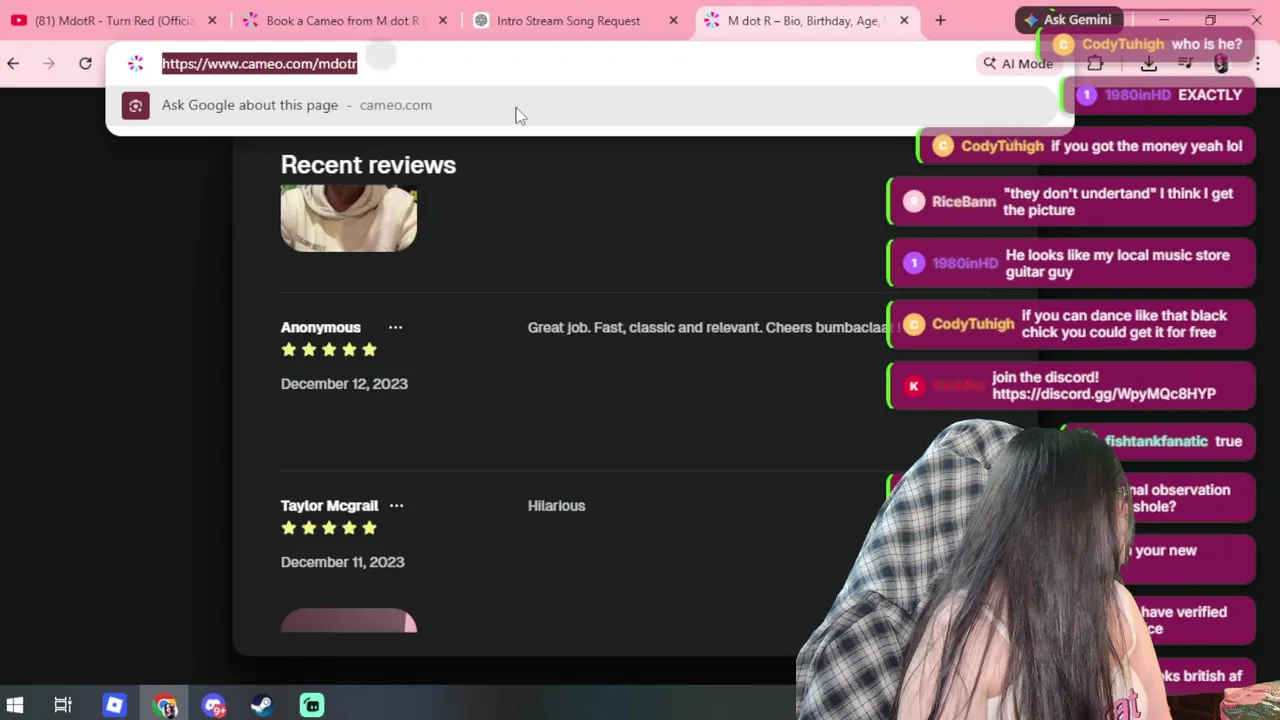Screen dimensions: 1280x720
Task: Switch to the MdotR Turn Red YouTube tab
Action: (113, 20)
